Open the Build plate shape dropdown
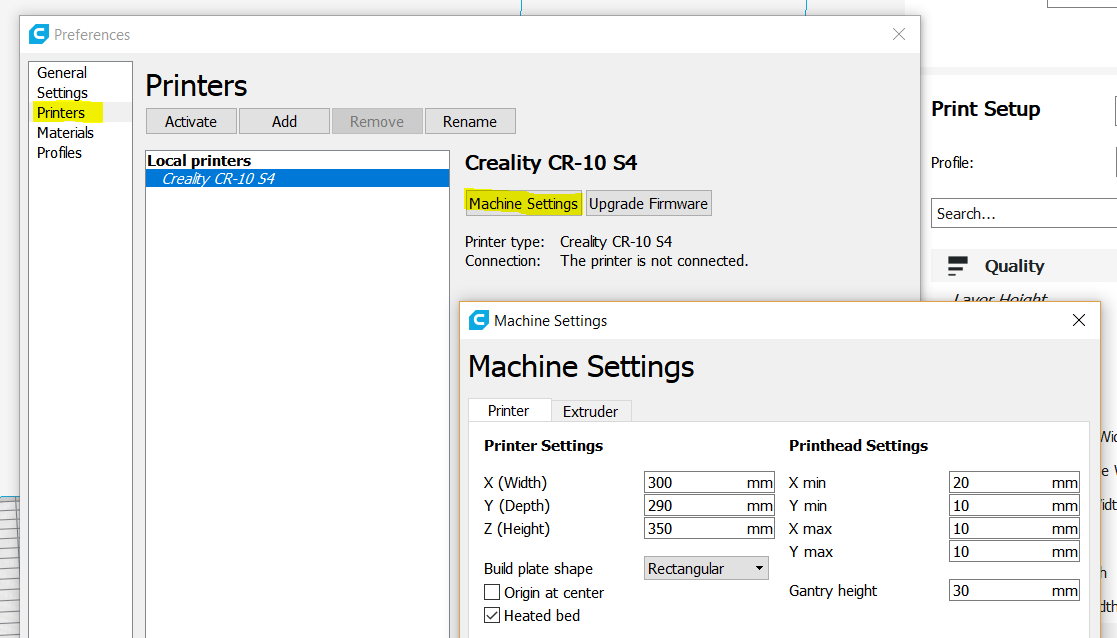The height and width of the screenshot is (638, 1117). (x=707, y=568)
